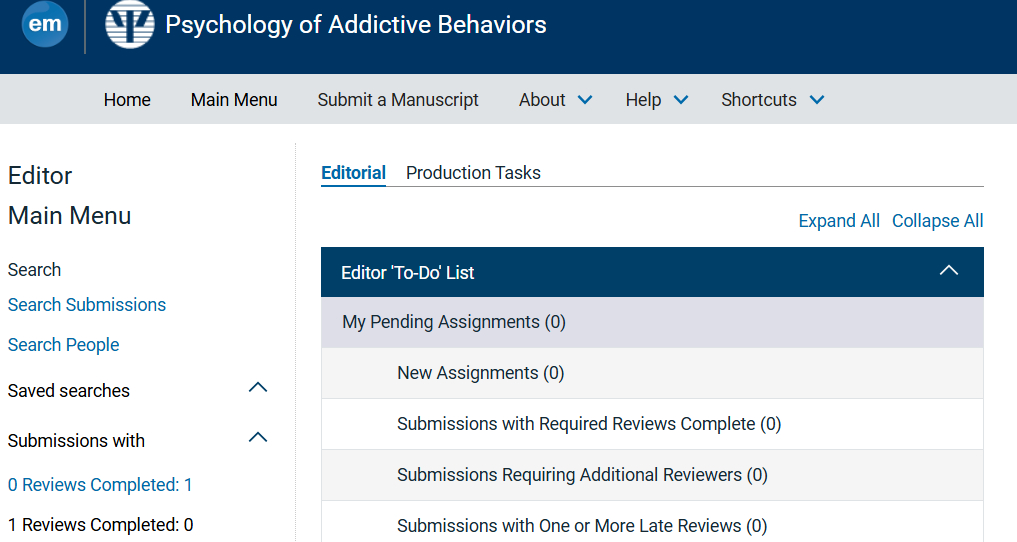Open the Search Submissions link
Viewport: 1017px width, 542px height.
click(87, 305)
